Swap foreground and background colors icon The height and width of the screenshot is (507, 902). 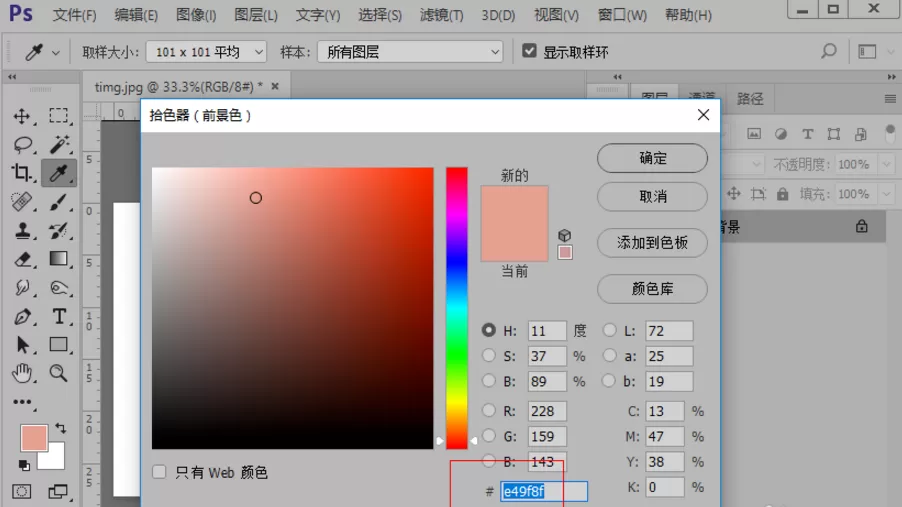pos(60,428)
